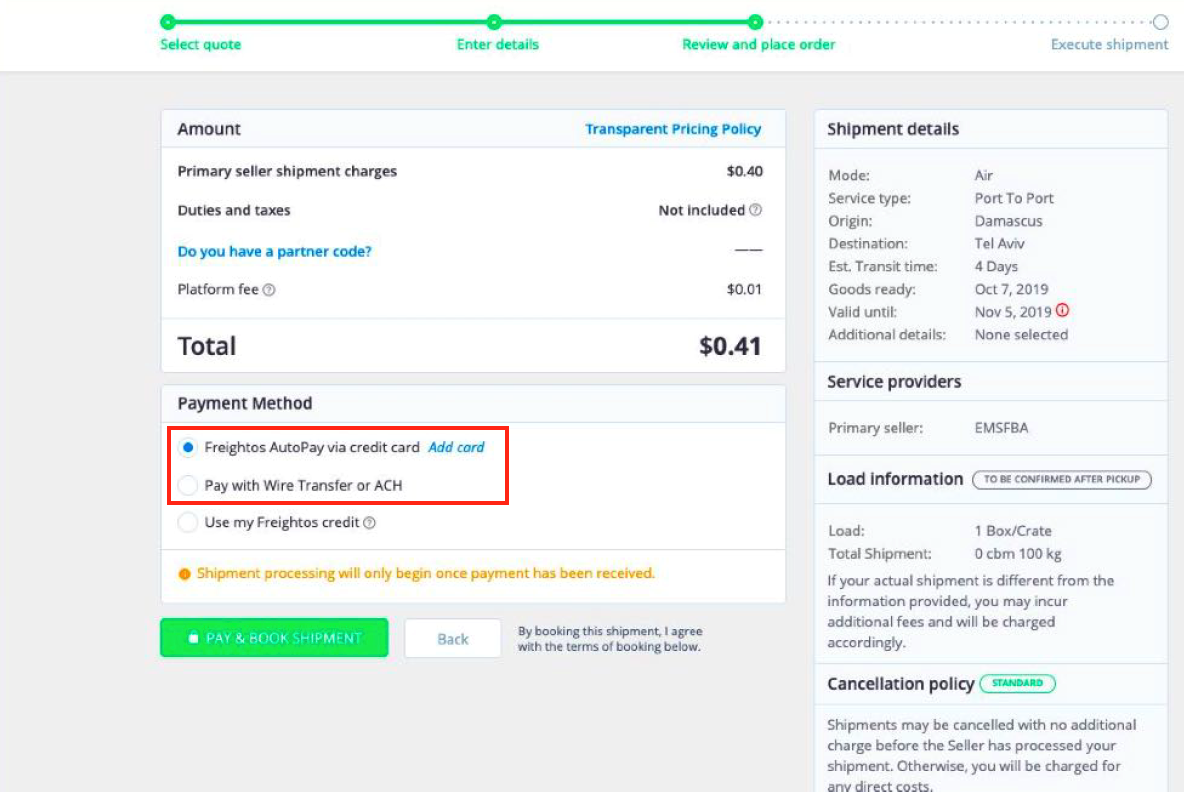
Task: Click the Enter details step circle
Action: coord(494,22)
